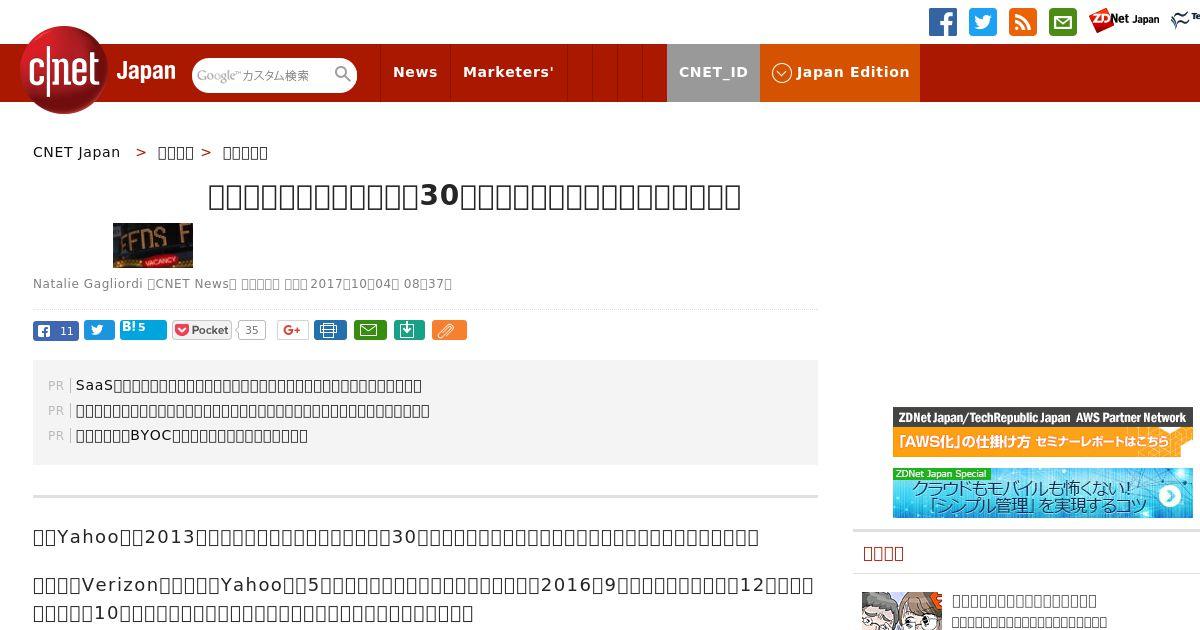Click the Pocket count bubble showing 35
This screenshot has height=630, width=1200.
(252, 330)
